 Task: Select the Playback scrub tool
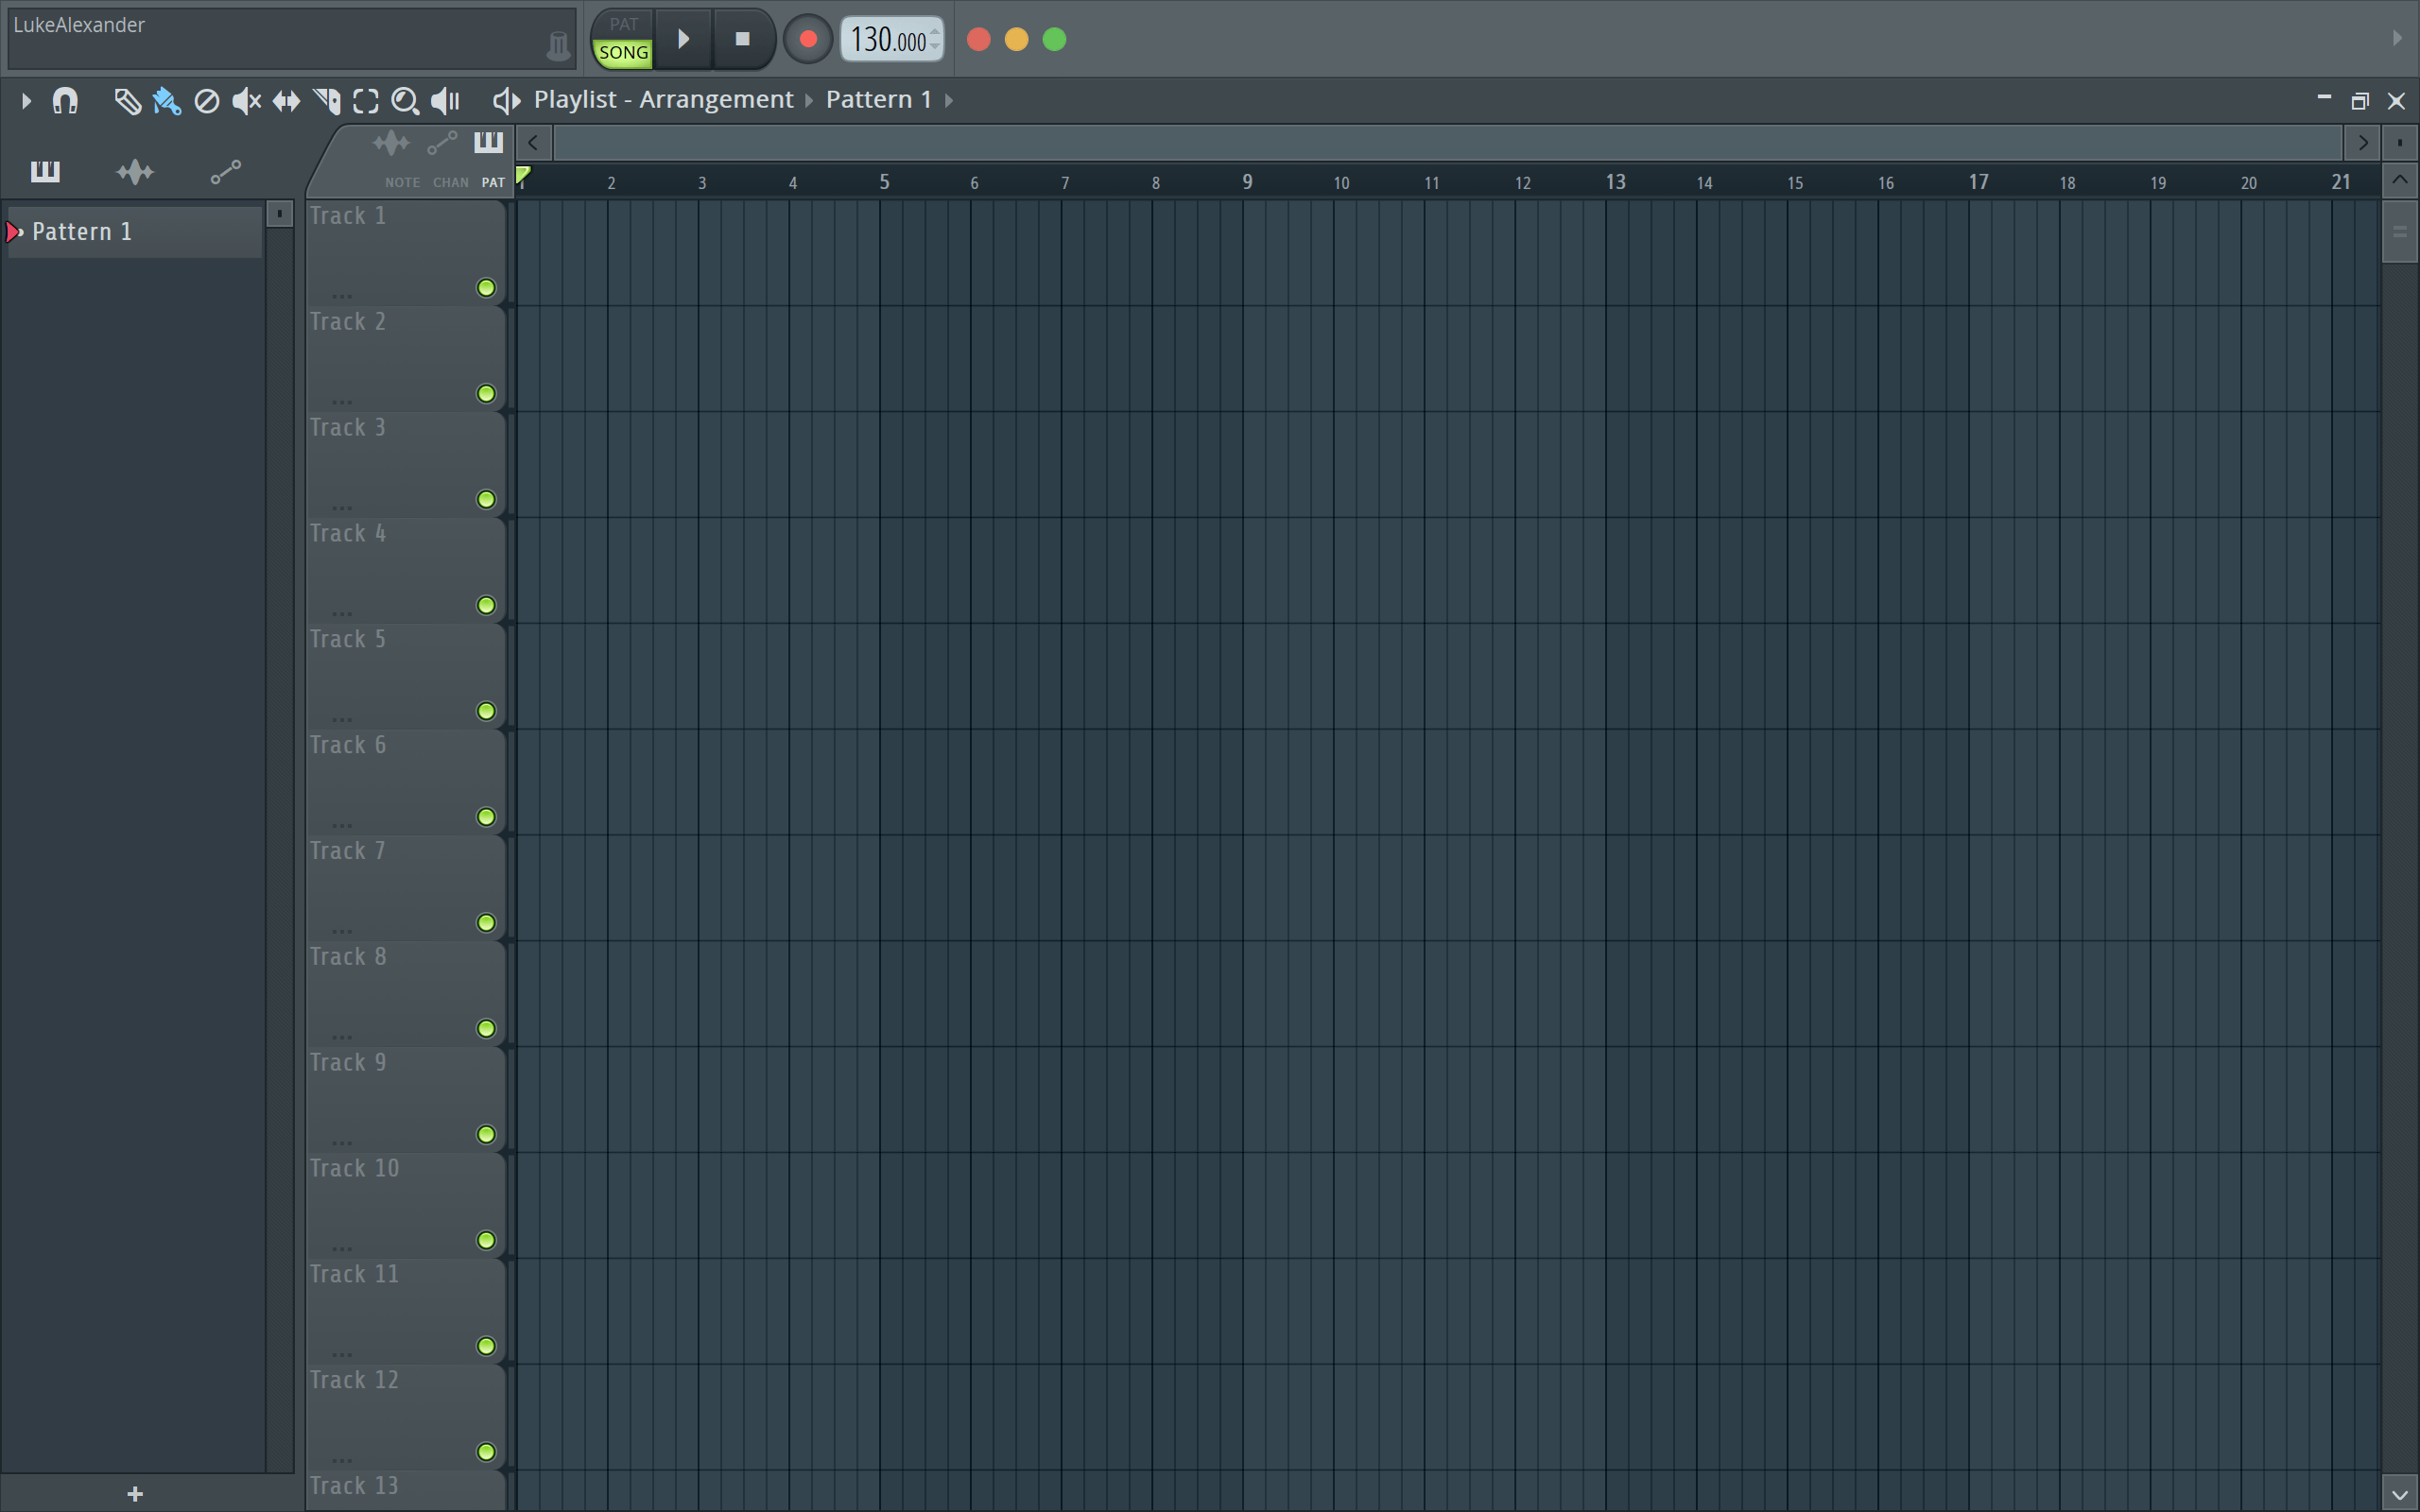(445, 101)
